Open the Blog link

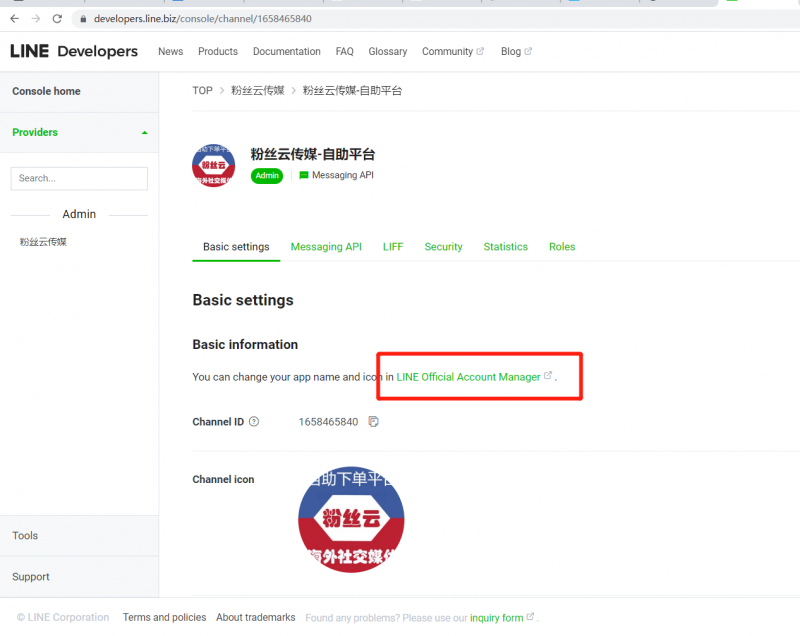pos(511,52)
